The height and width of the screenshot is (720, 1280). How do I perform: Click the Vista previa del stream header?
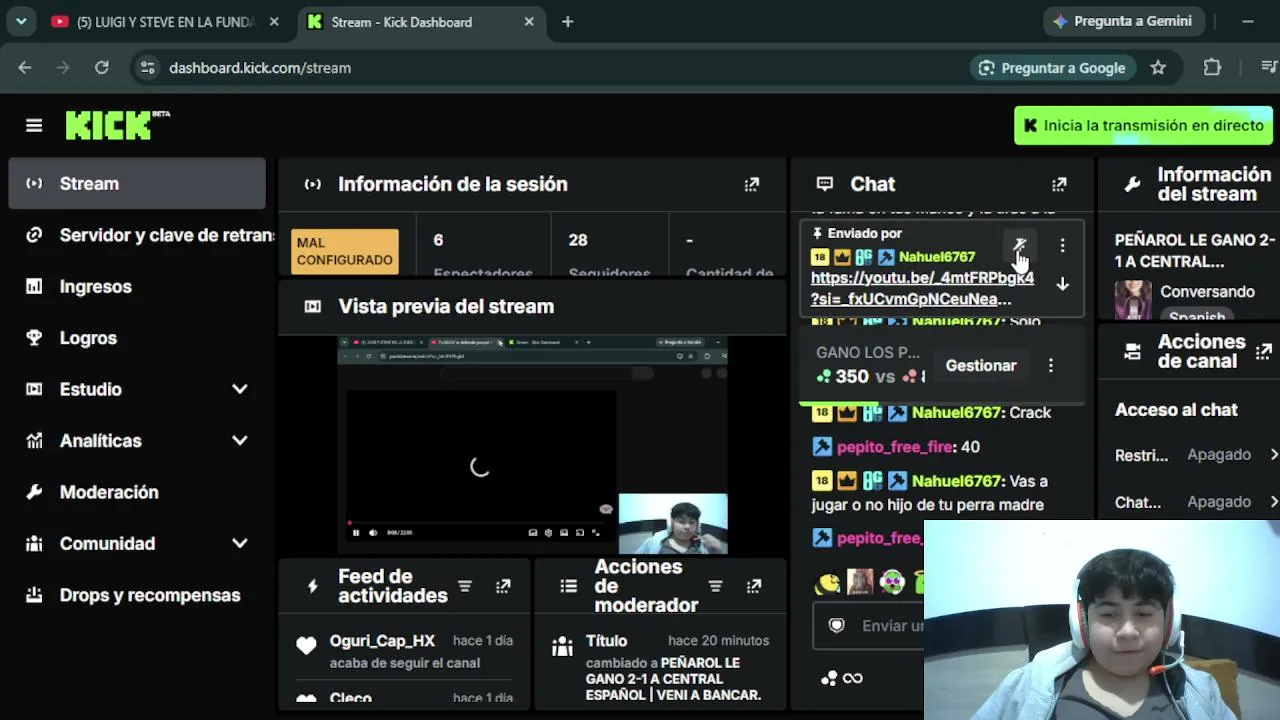click(446, 307)
